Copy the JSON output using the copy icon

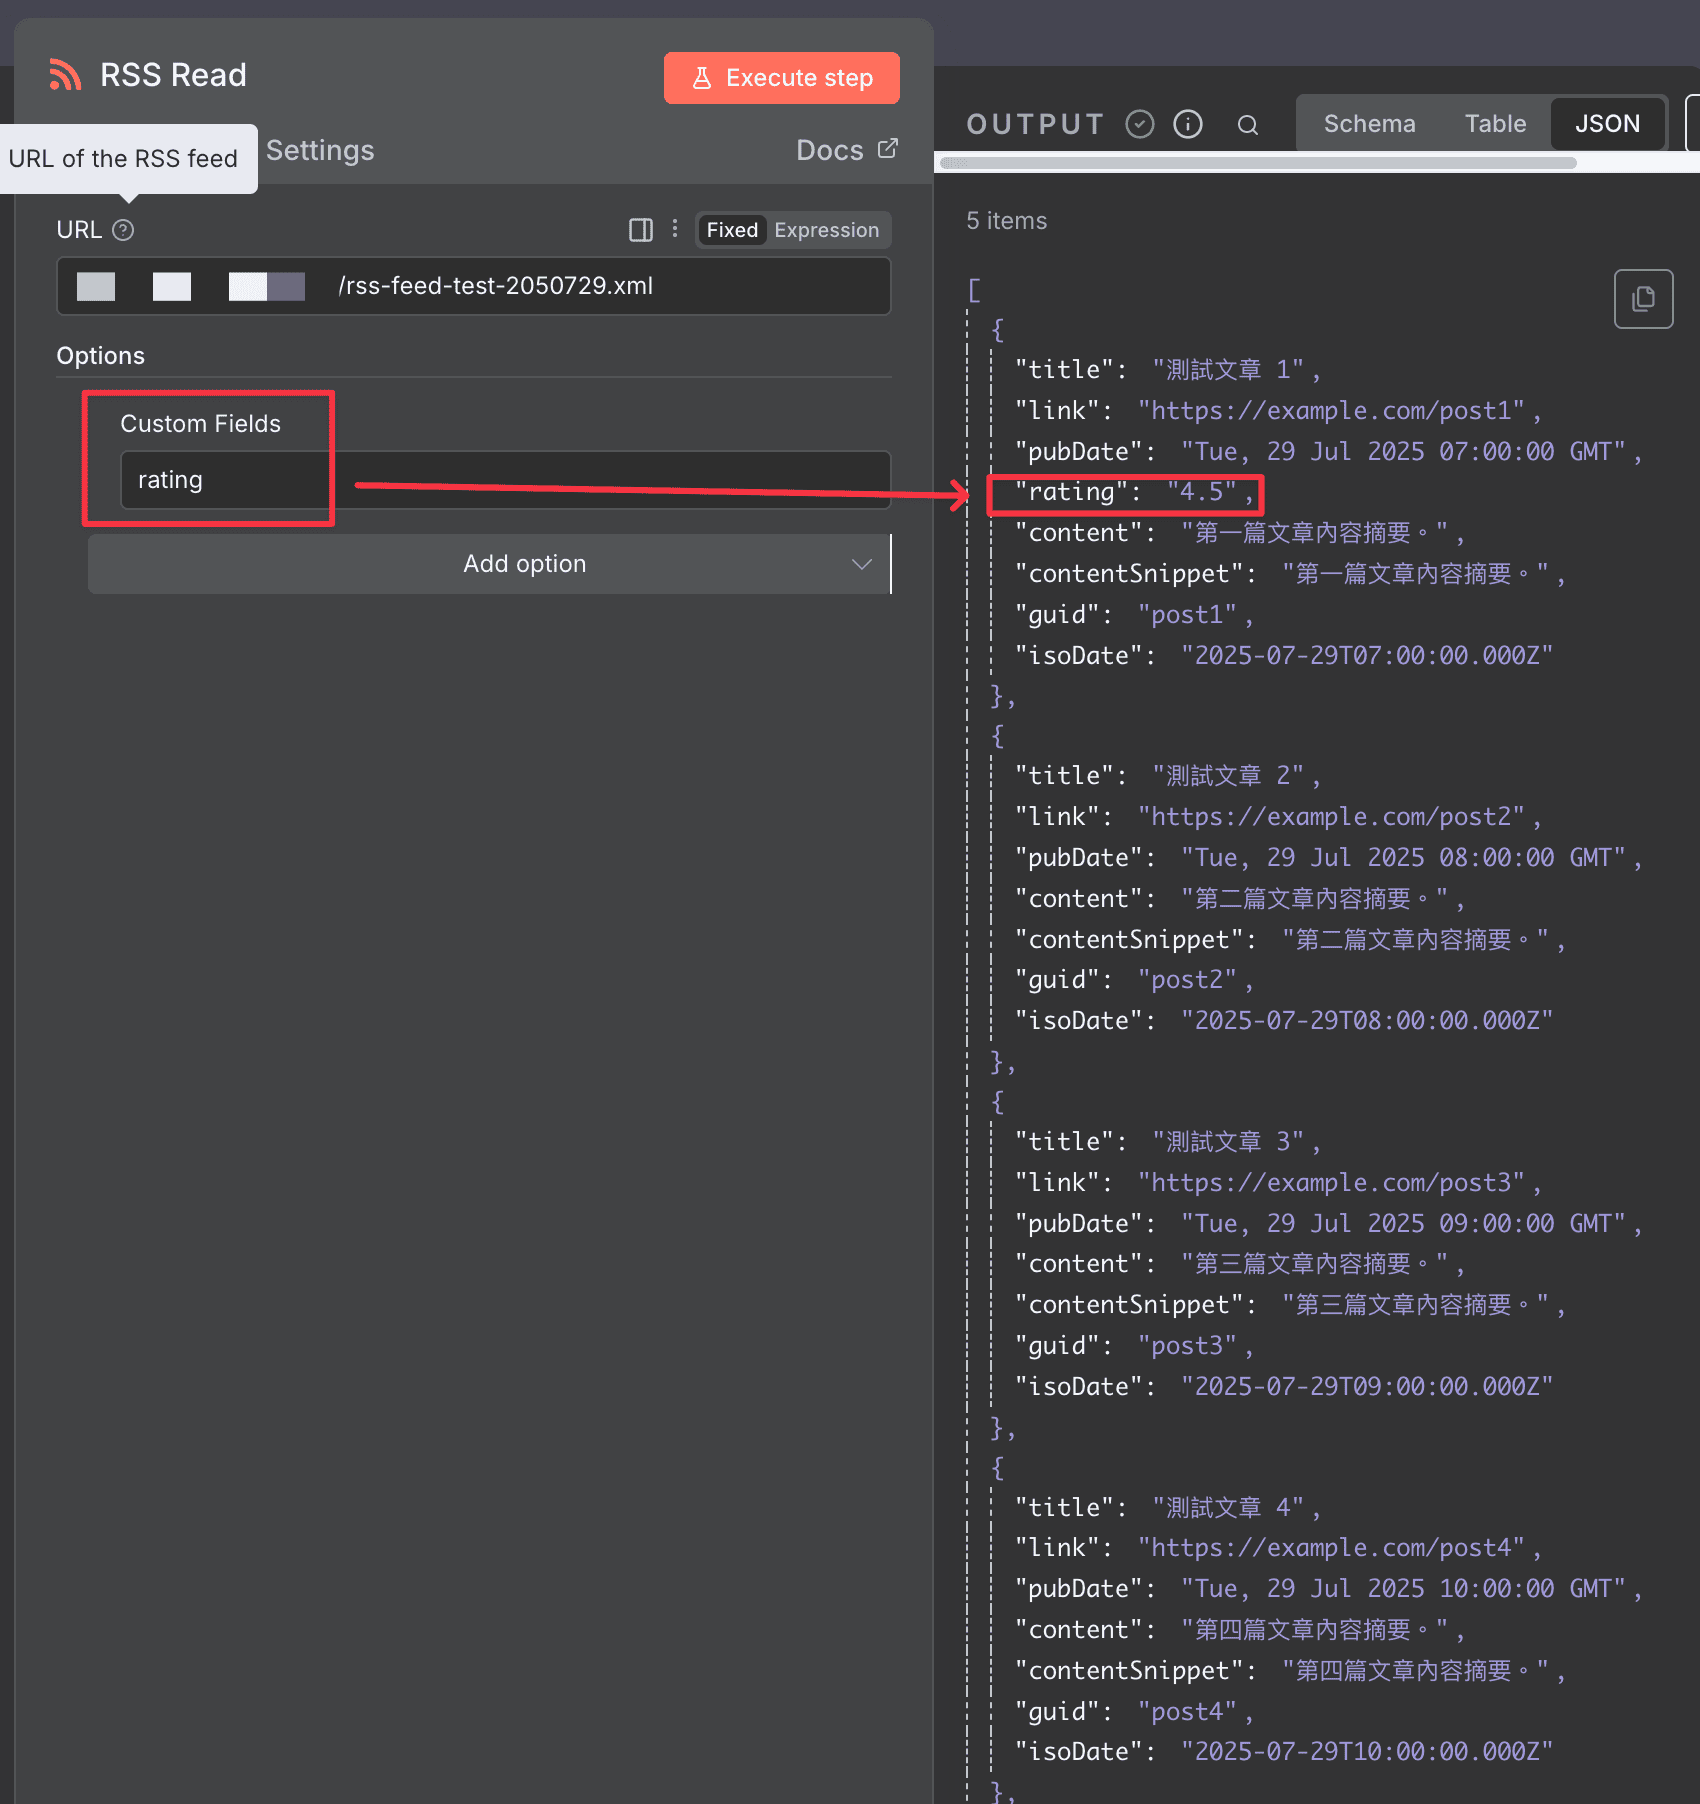[1643, 298]
